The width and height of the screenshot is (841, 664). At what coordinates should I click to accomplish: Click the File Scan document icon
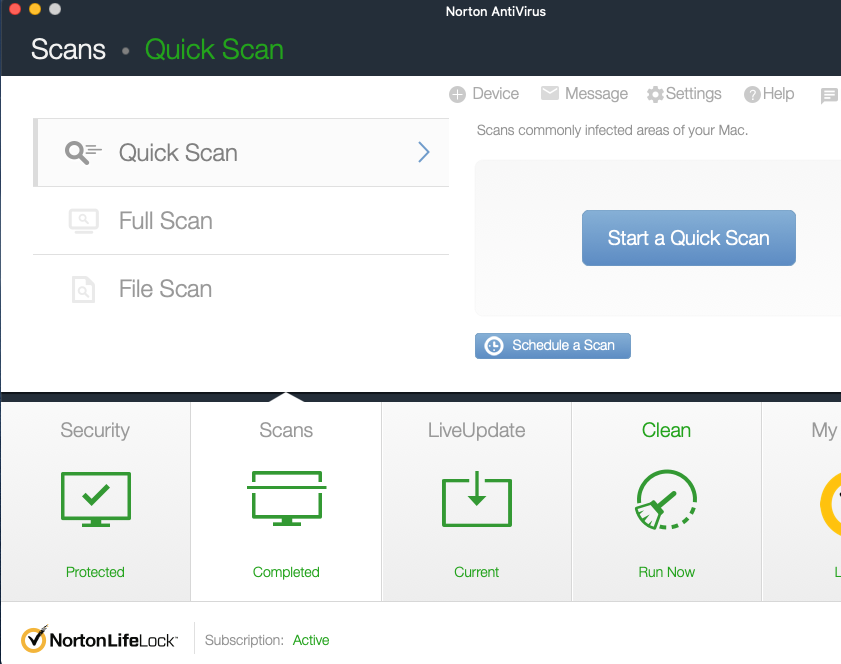tap(83, 289)
